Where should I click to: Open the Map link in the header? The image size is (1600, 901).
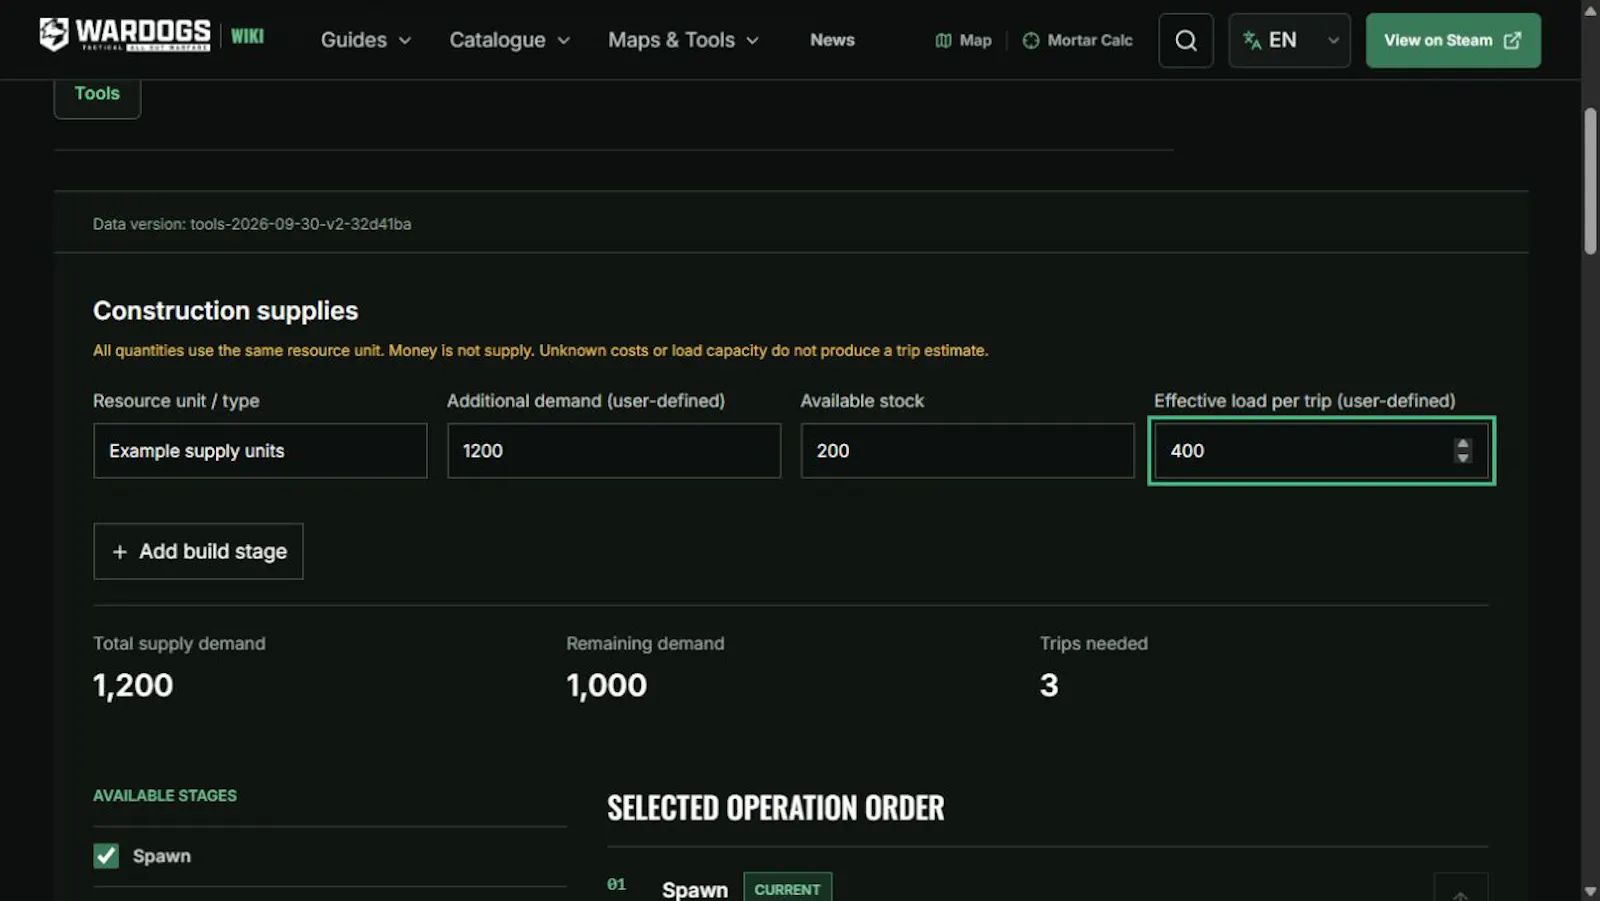click(x=963, y=40)
